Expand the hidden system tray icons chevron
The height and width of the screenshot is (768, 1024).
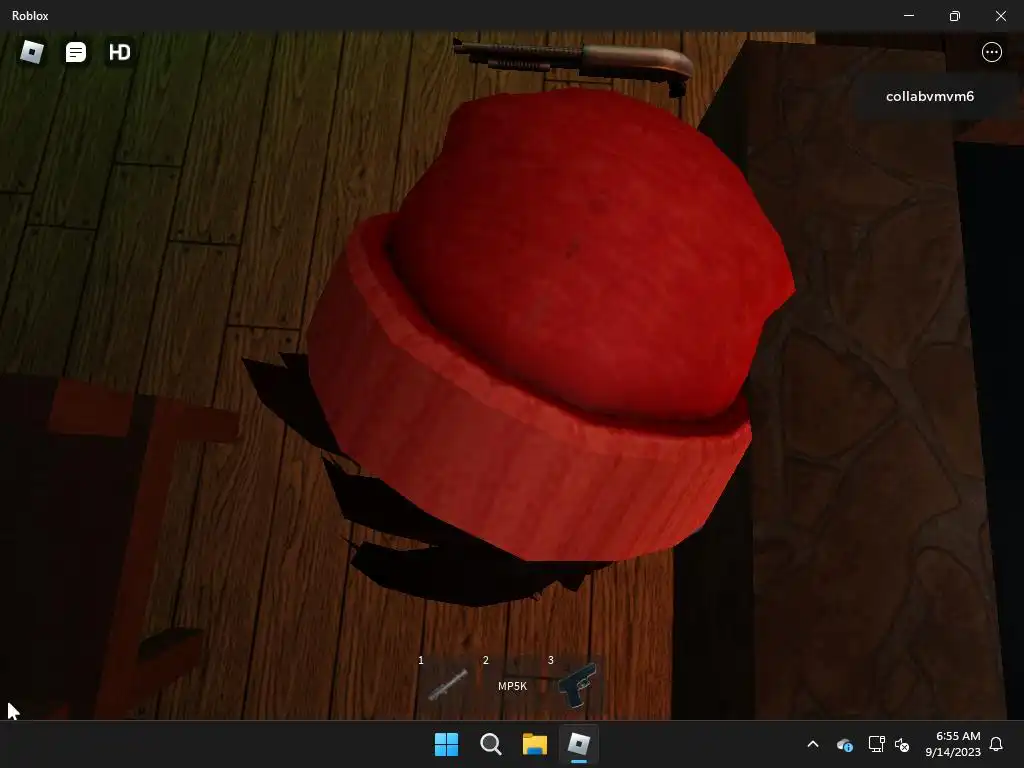pyautogui.click(x=813, y=744)
